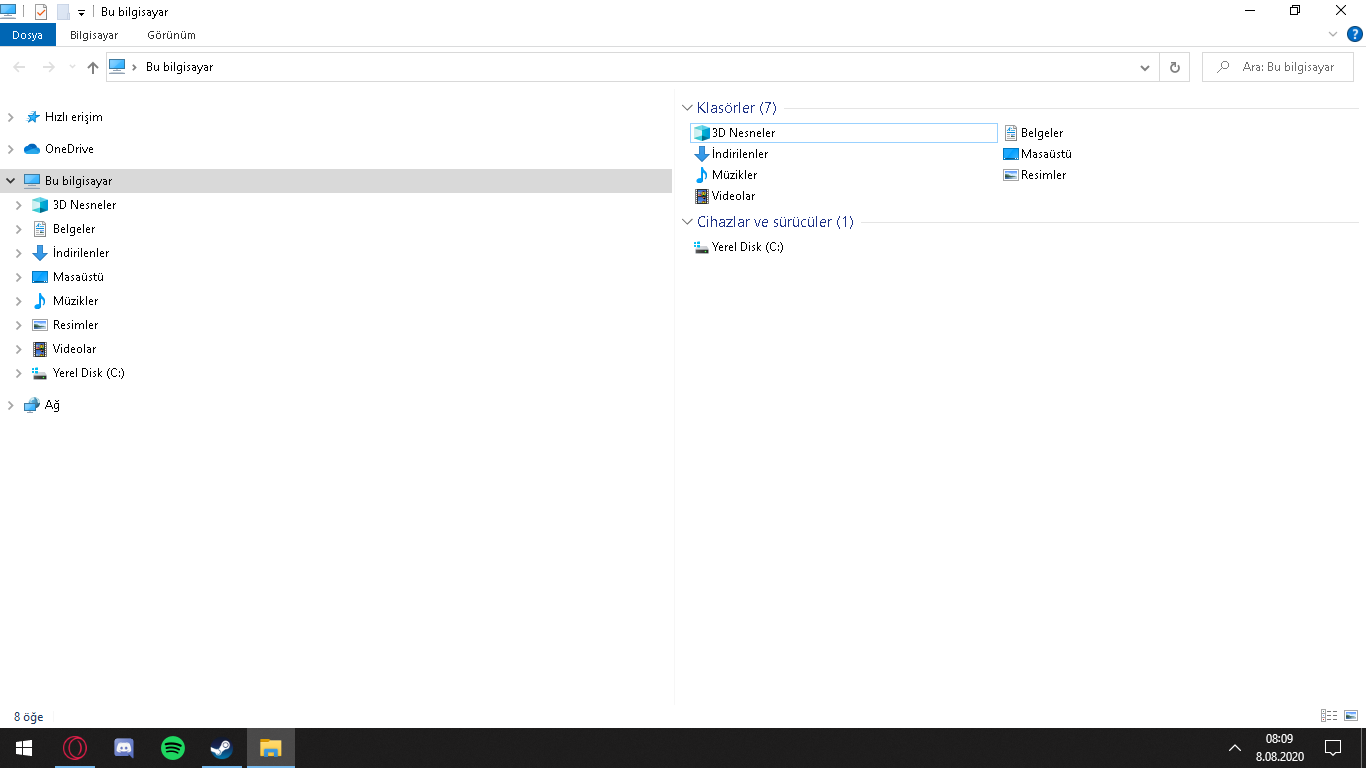Open Steam from the taskbar

tap(222, 748)
